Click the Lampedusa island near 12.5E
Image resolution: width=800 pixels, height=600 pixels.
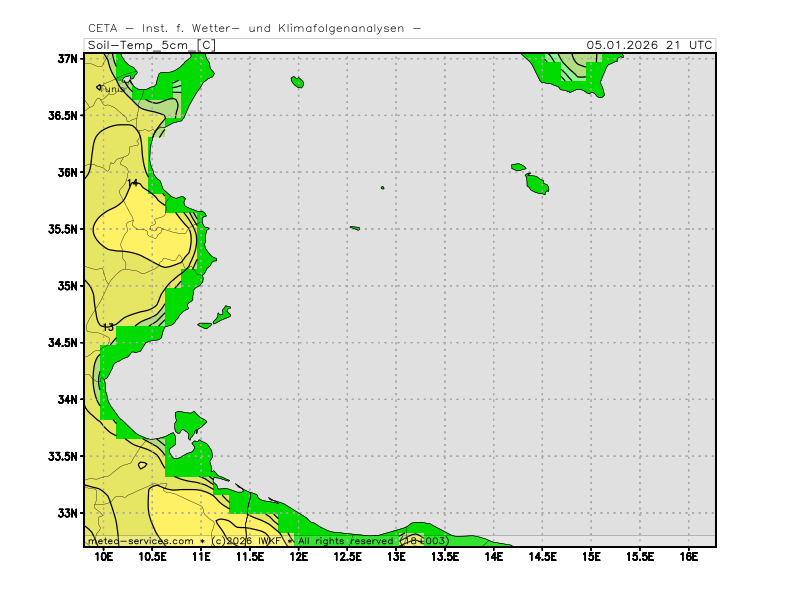[x=355, y=228]
